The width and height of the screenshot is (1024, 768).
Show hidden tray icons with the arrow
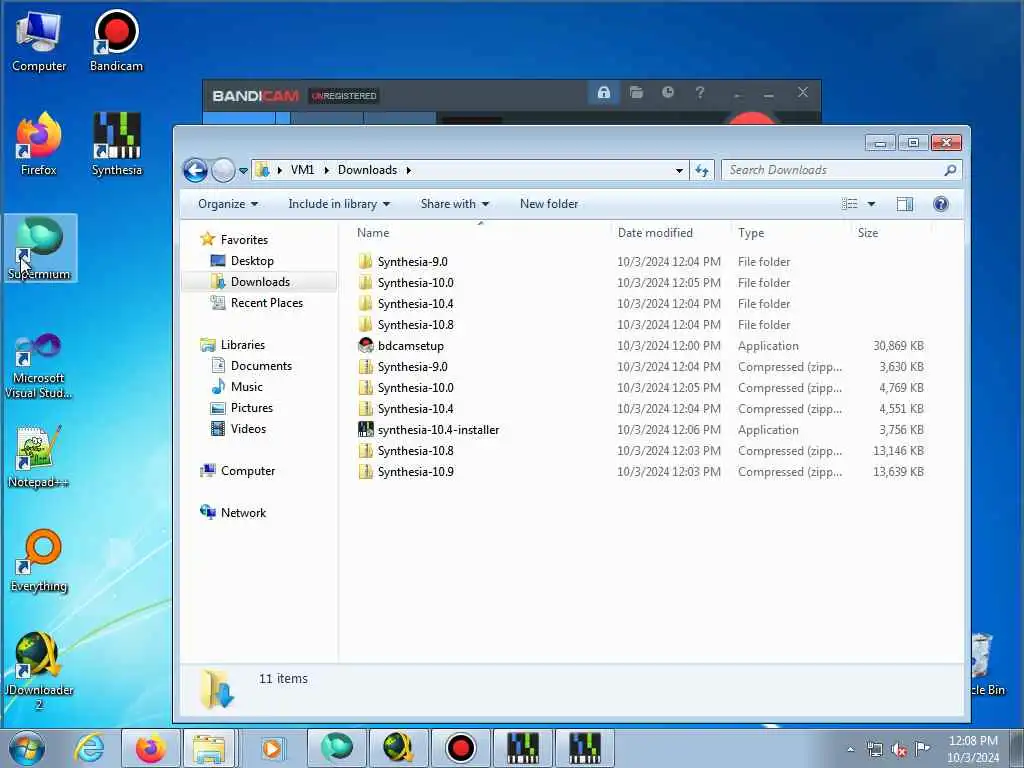tap(850, 750)
